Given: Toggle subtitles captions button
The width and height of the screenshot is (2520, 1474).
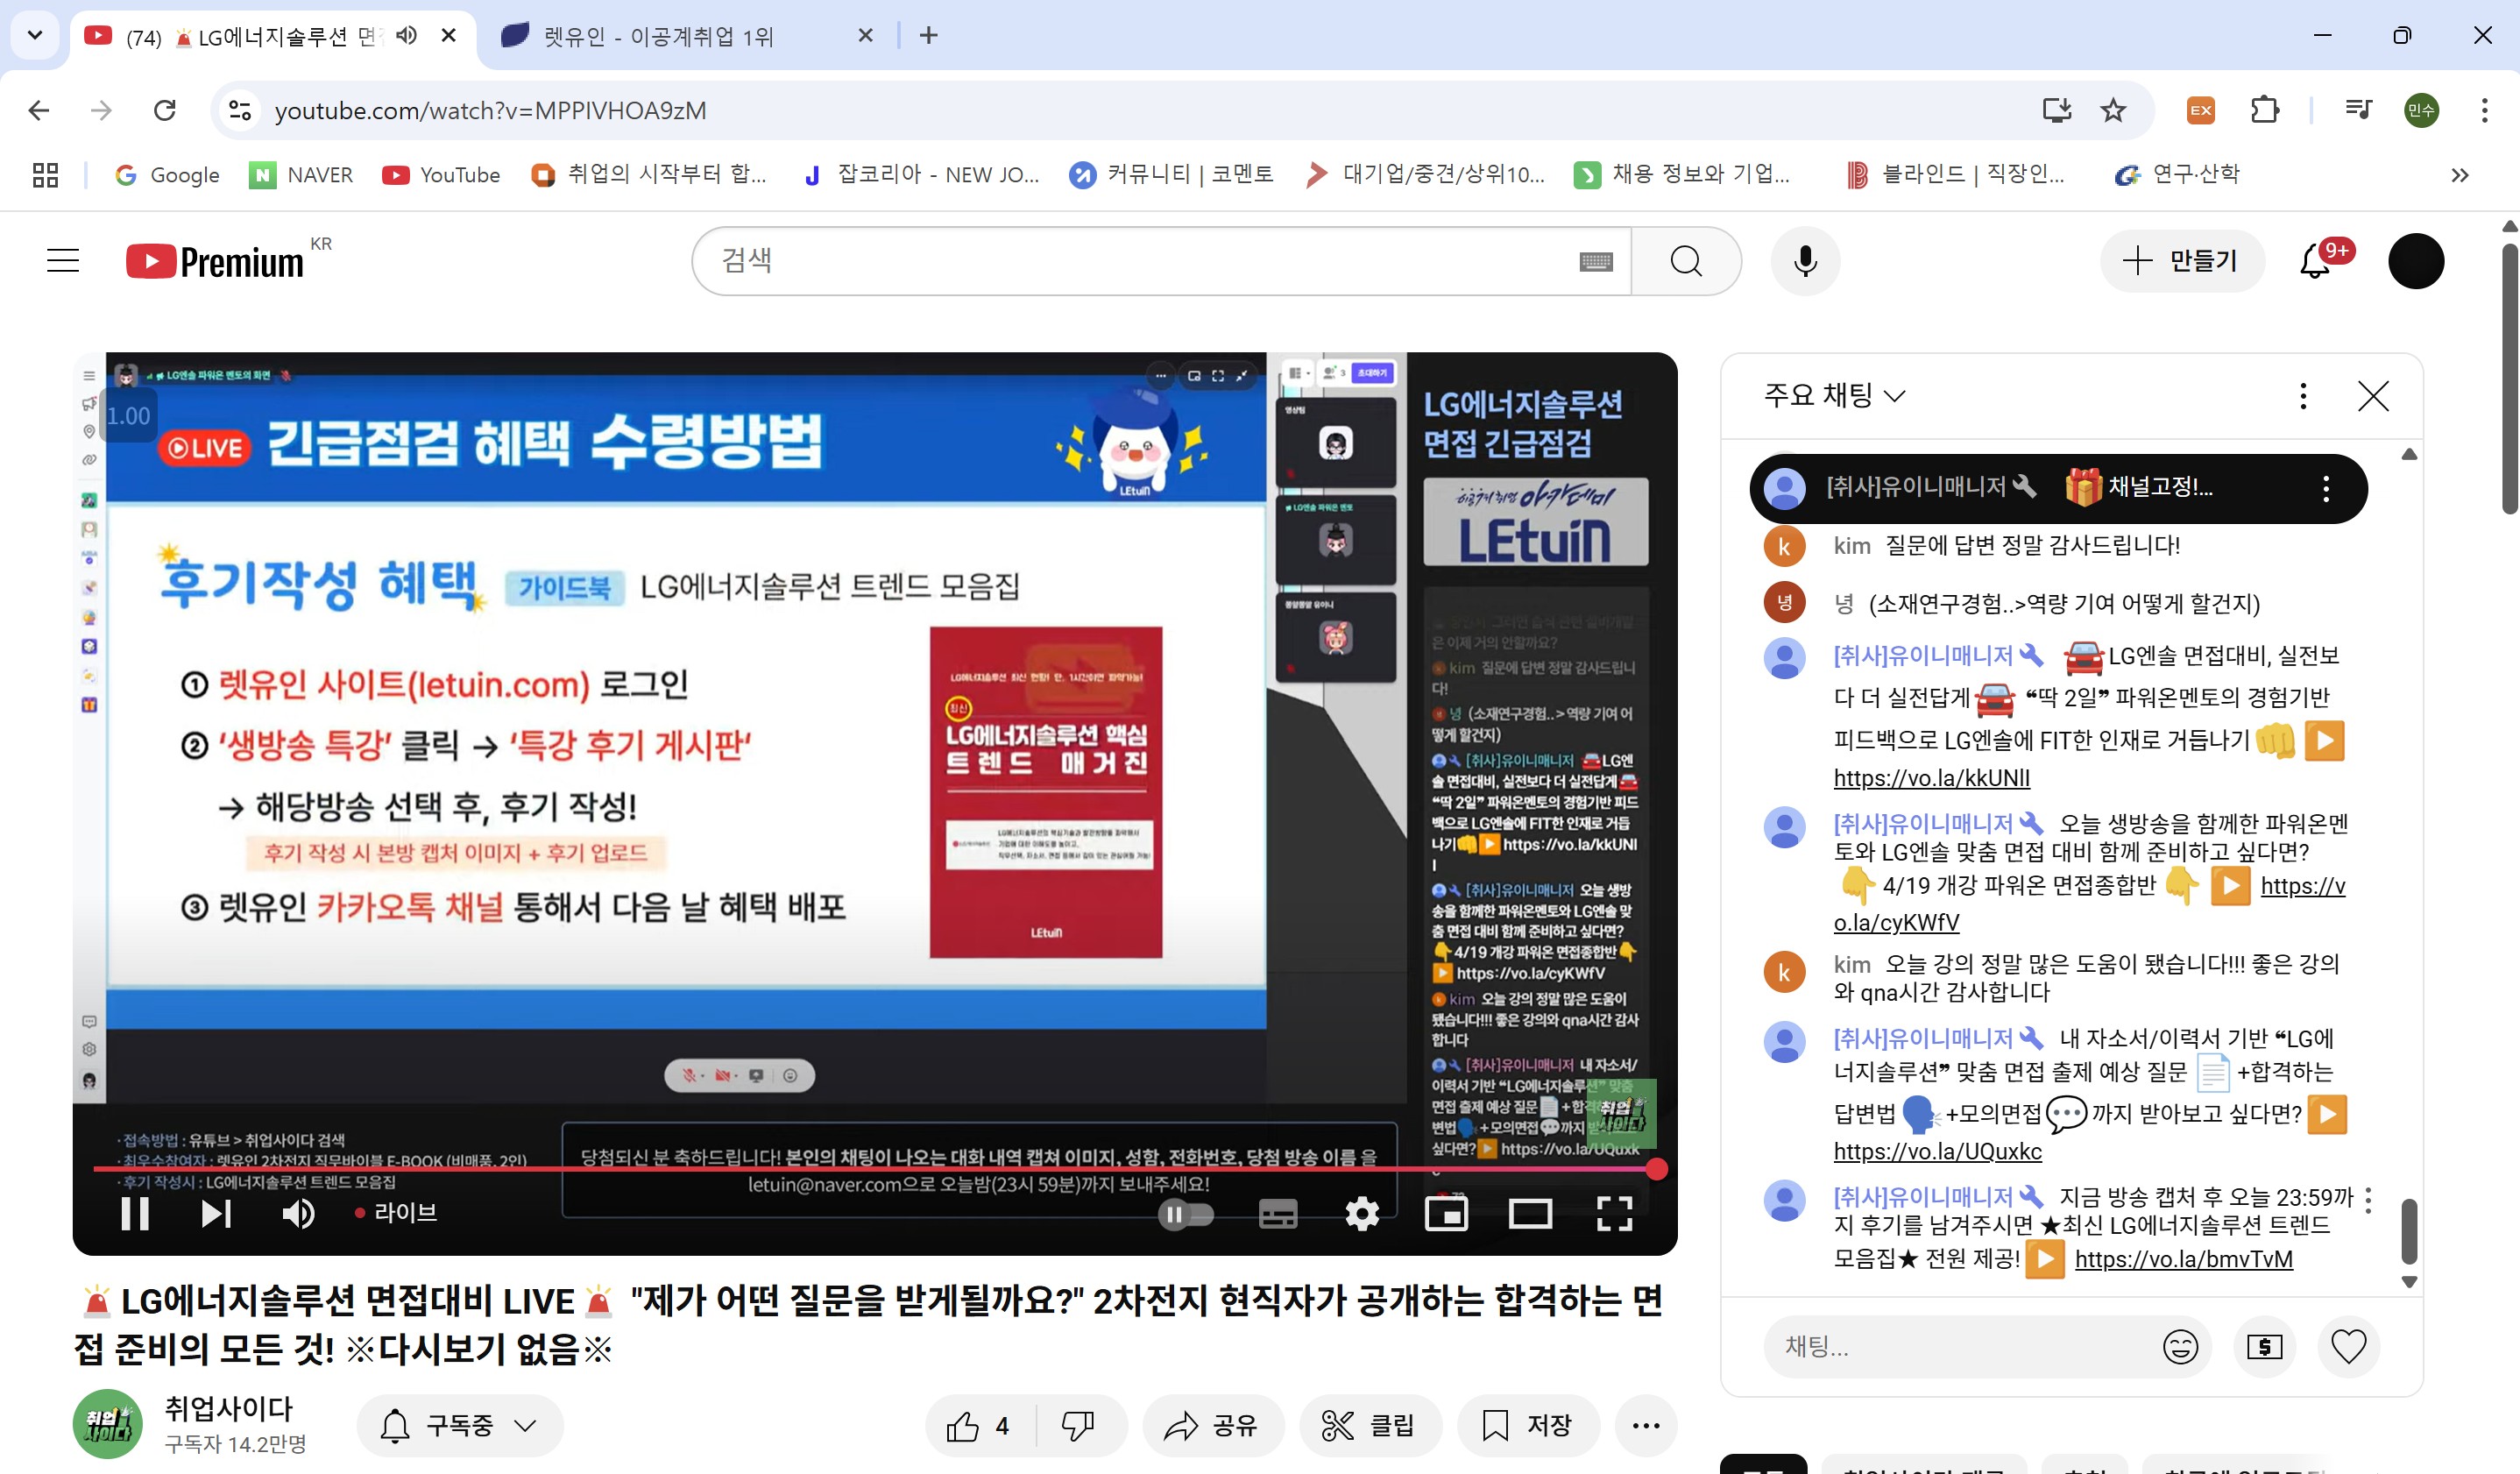Looking at the screenshot, I should (1277, 1214).
